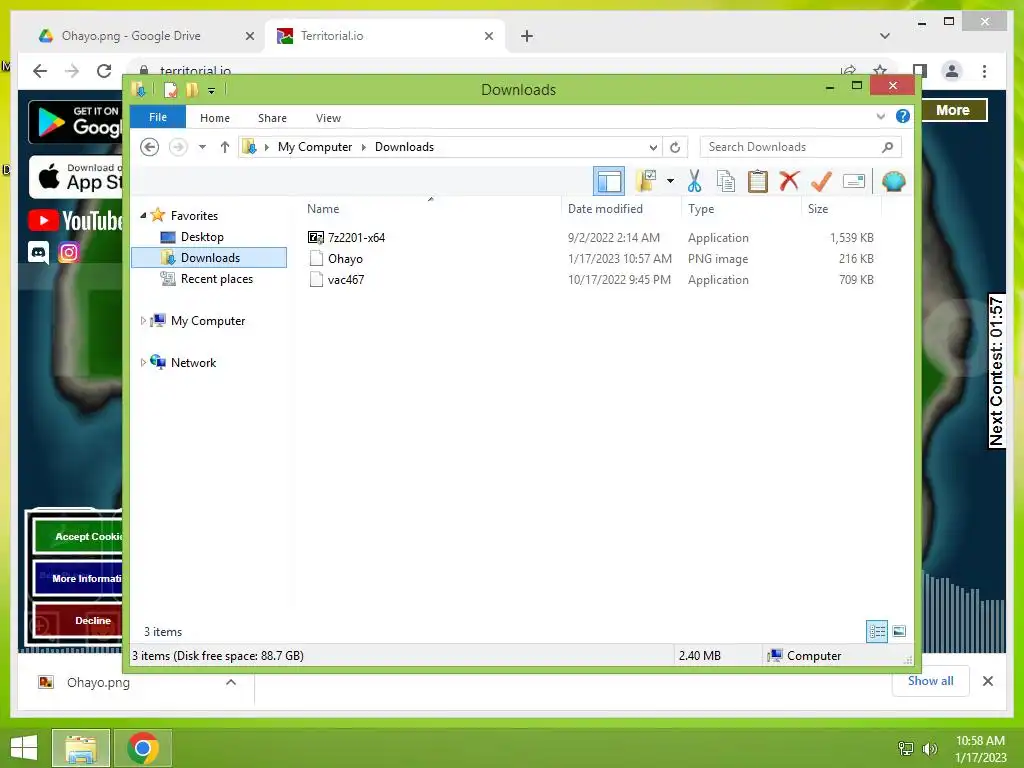Screen dimensions: 1024x768
Task: Open the Chrome three-dot menu
Action: tap(984, 71)
